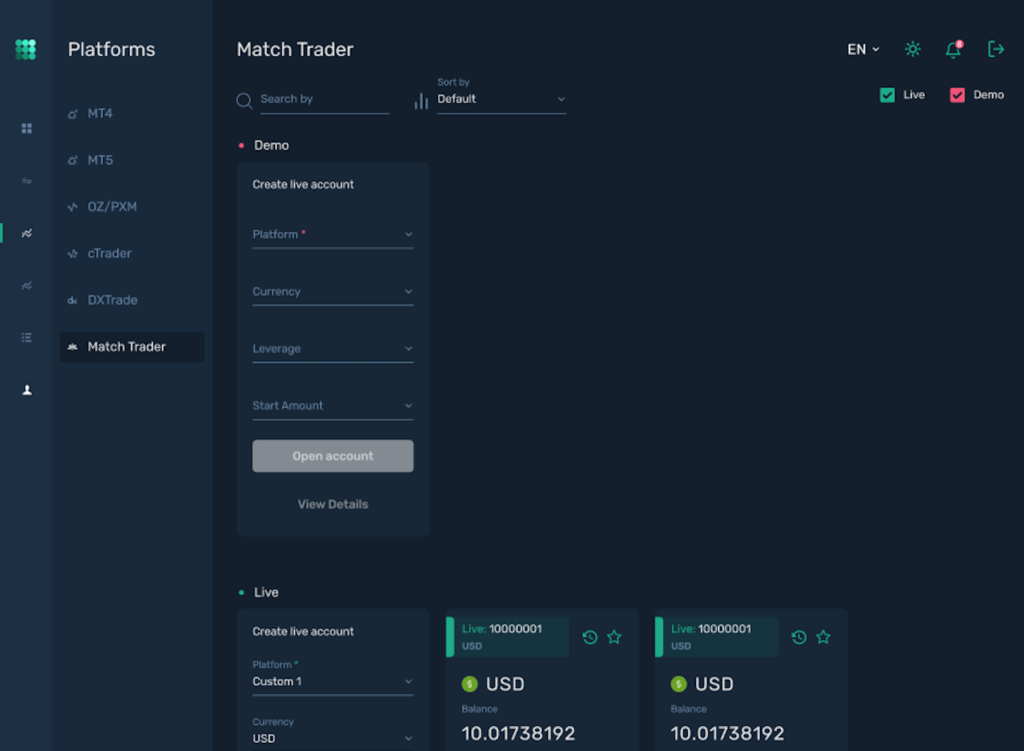Screen dimensions: 1024x751
Task: Open cTrader platform menu item
Action: coord(109,254)
